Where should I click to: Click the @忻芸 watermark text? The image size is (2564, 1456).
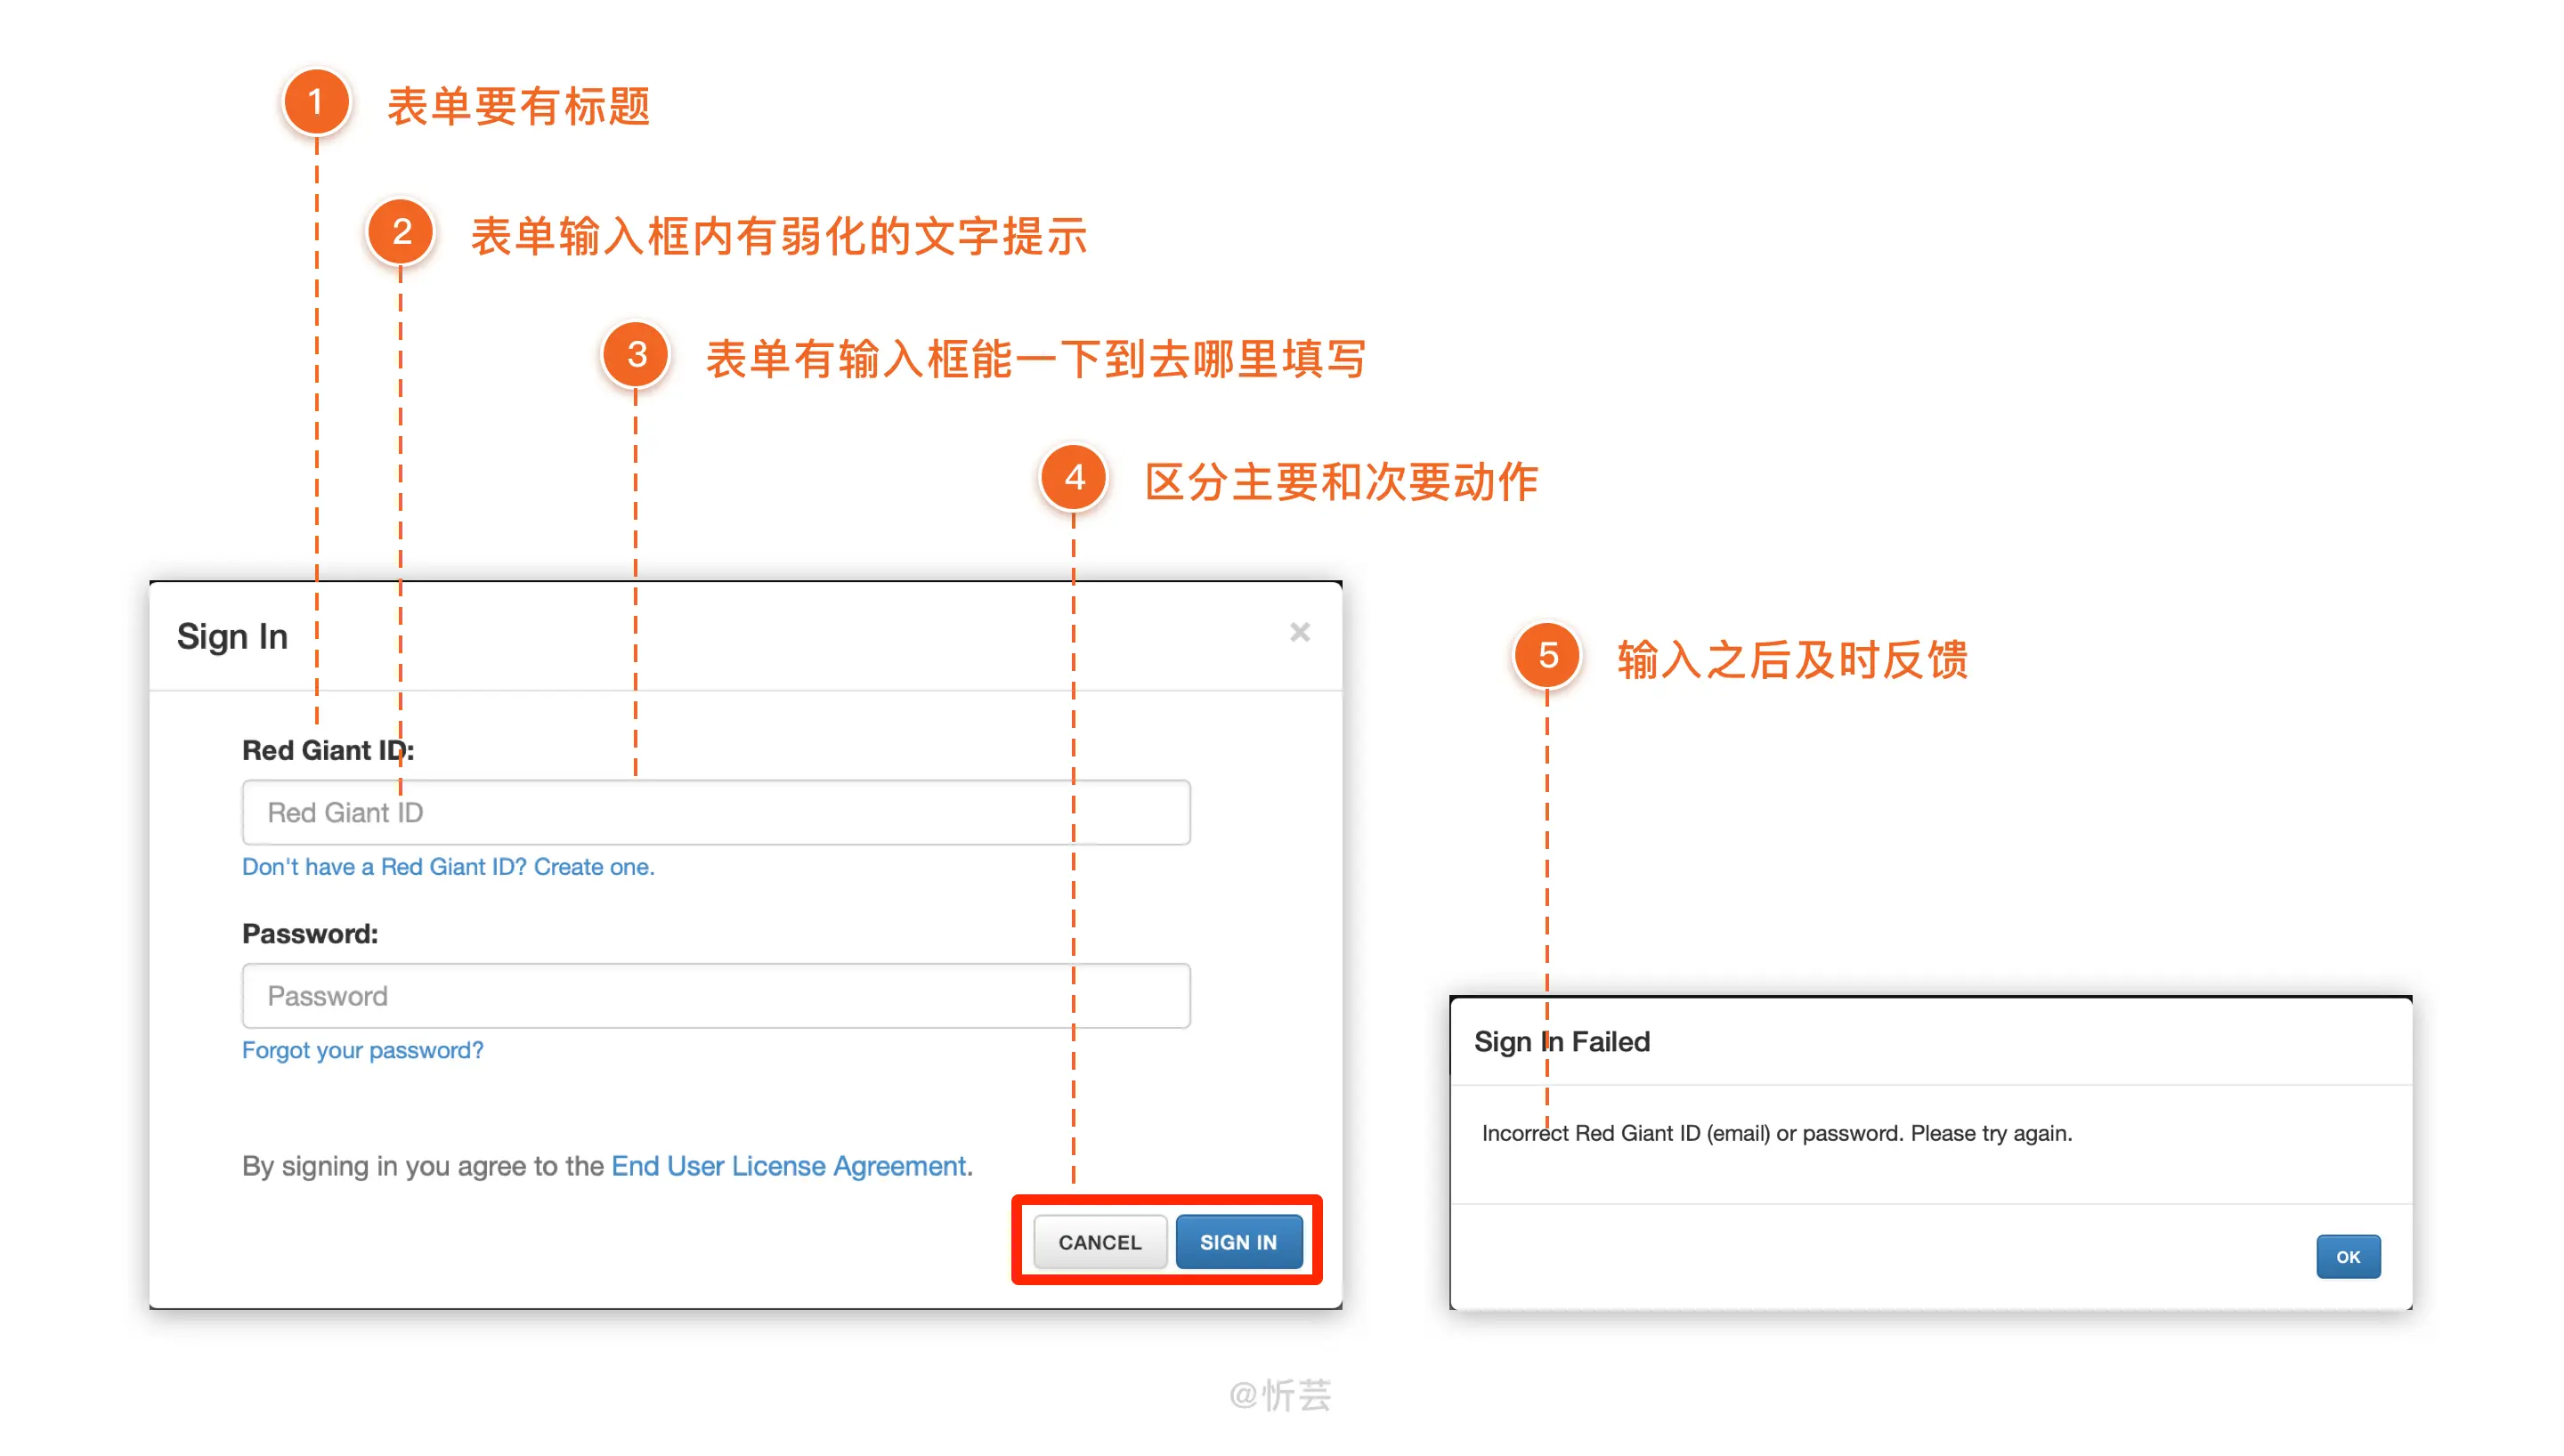(x=1280, y=1393)
